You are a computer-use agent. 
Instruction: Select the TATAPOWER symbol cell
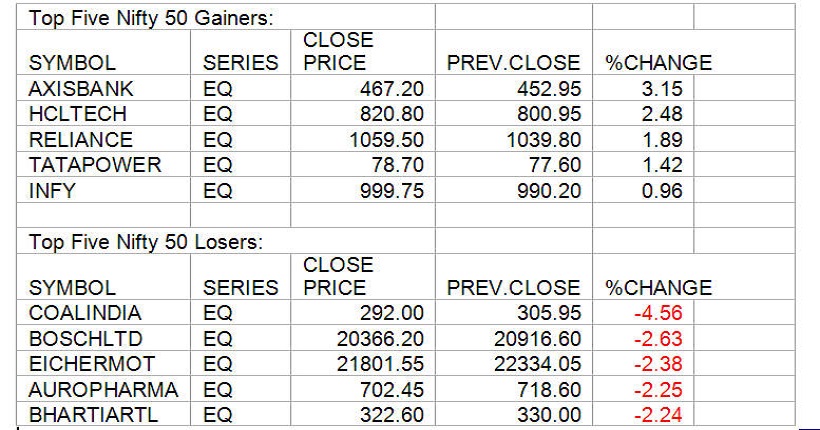click(94, 164)
